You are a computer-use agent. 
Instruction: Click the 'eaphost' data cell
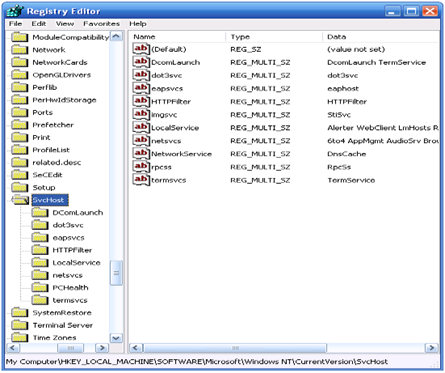343,88
